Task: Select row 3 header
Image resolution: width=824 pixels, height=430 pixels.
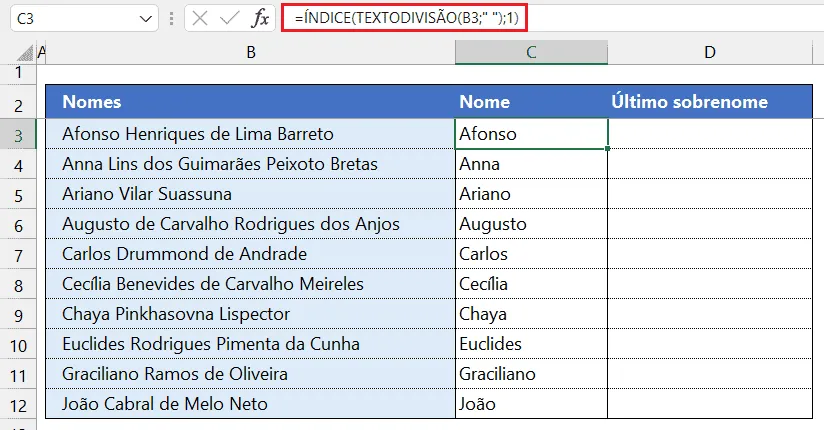Action: click(18, 135)
